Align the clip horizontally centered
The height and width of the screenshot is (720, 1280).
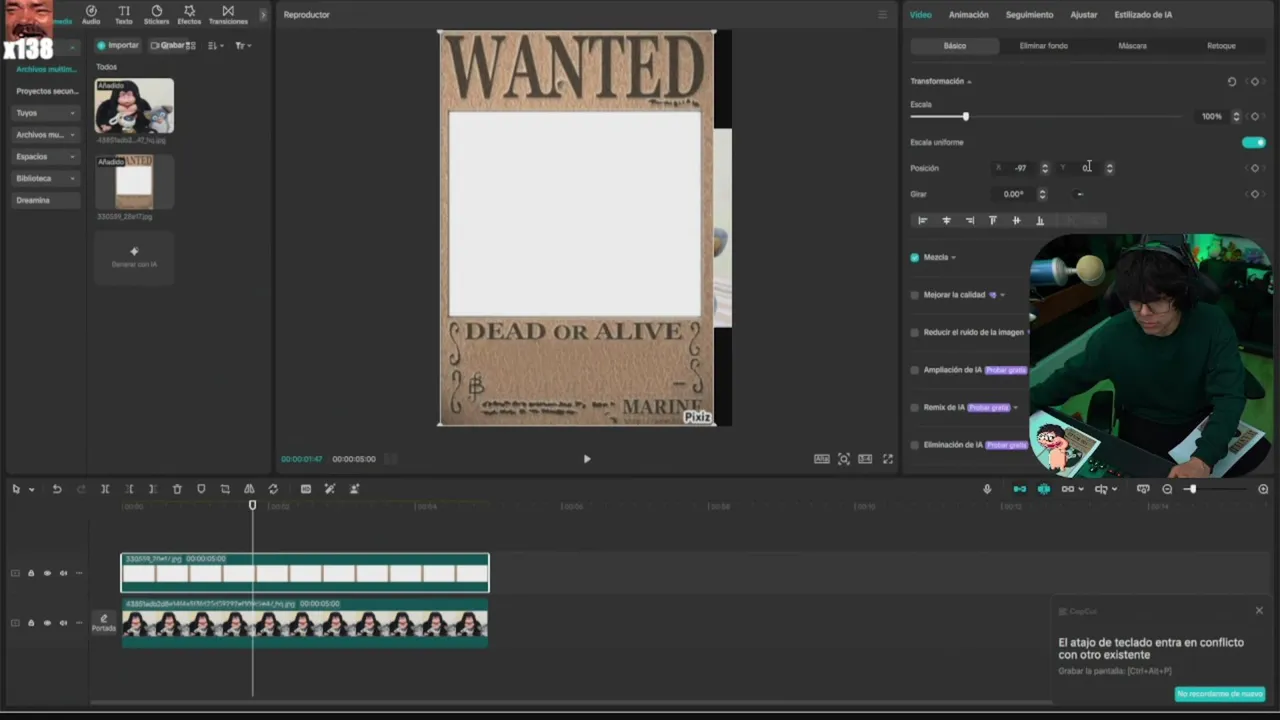pyautogui.click(x=946, y=221)
